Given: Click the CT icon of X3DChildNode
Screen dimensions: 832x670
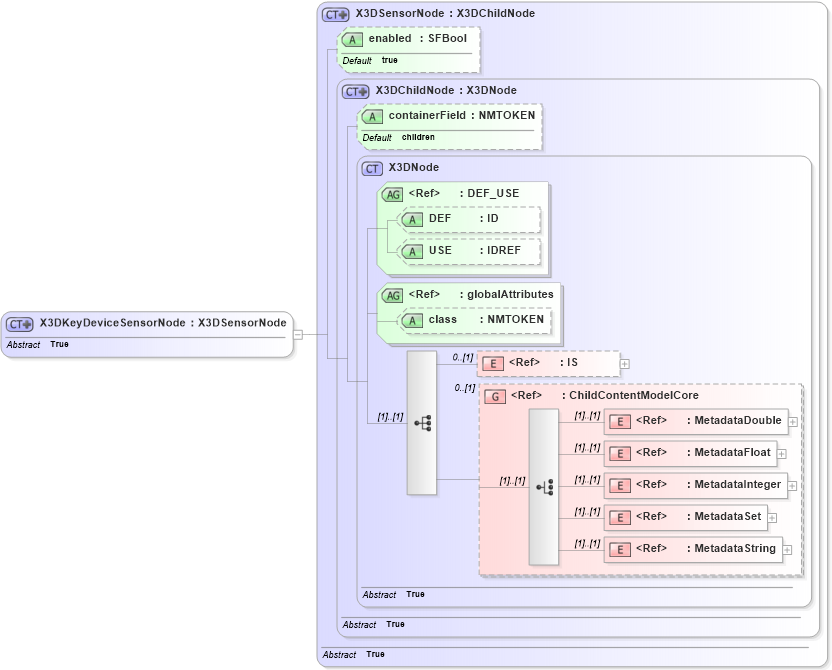Looking at the screenshot, I should [x=356, y=92].
